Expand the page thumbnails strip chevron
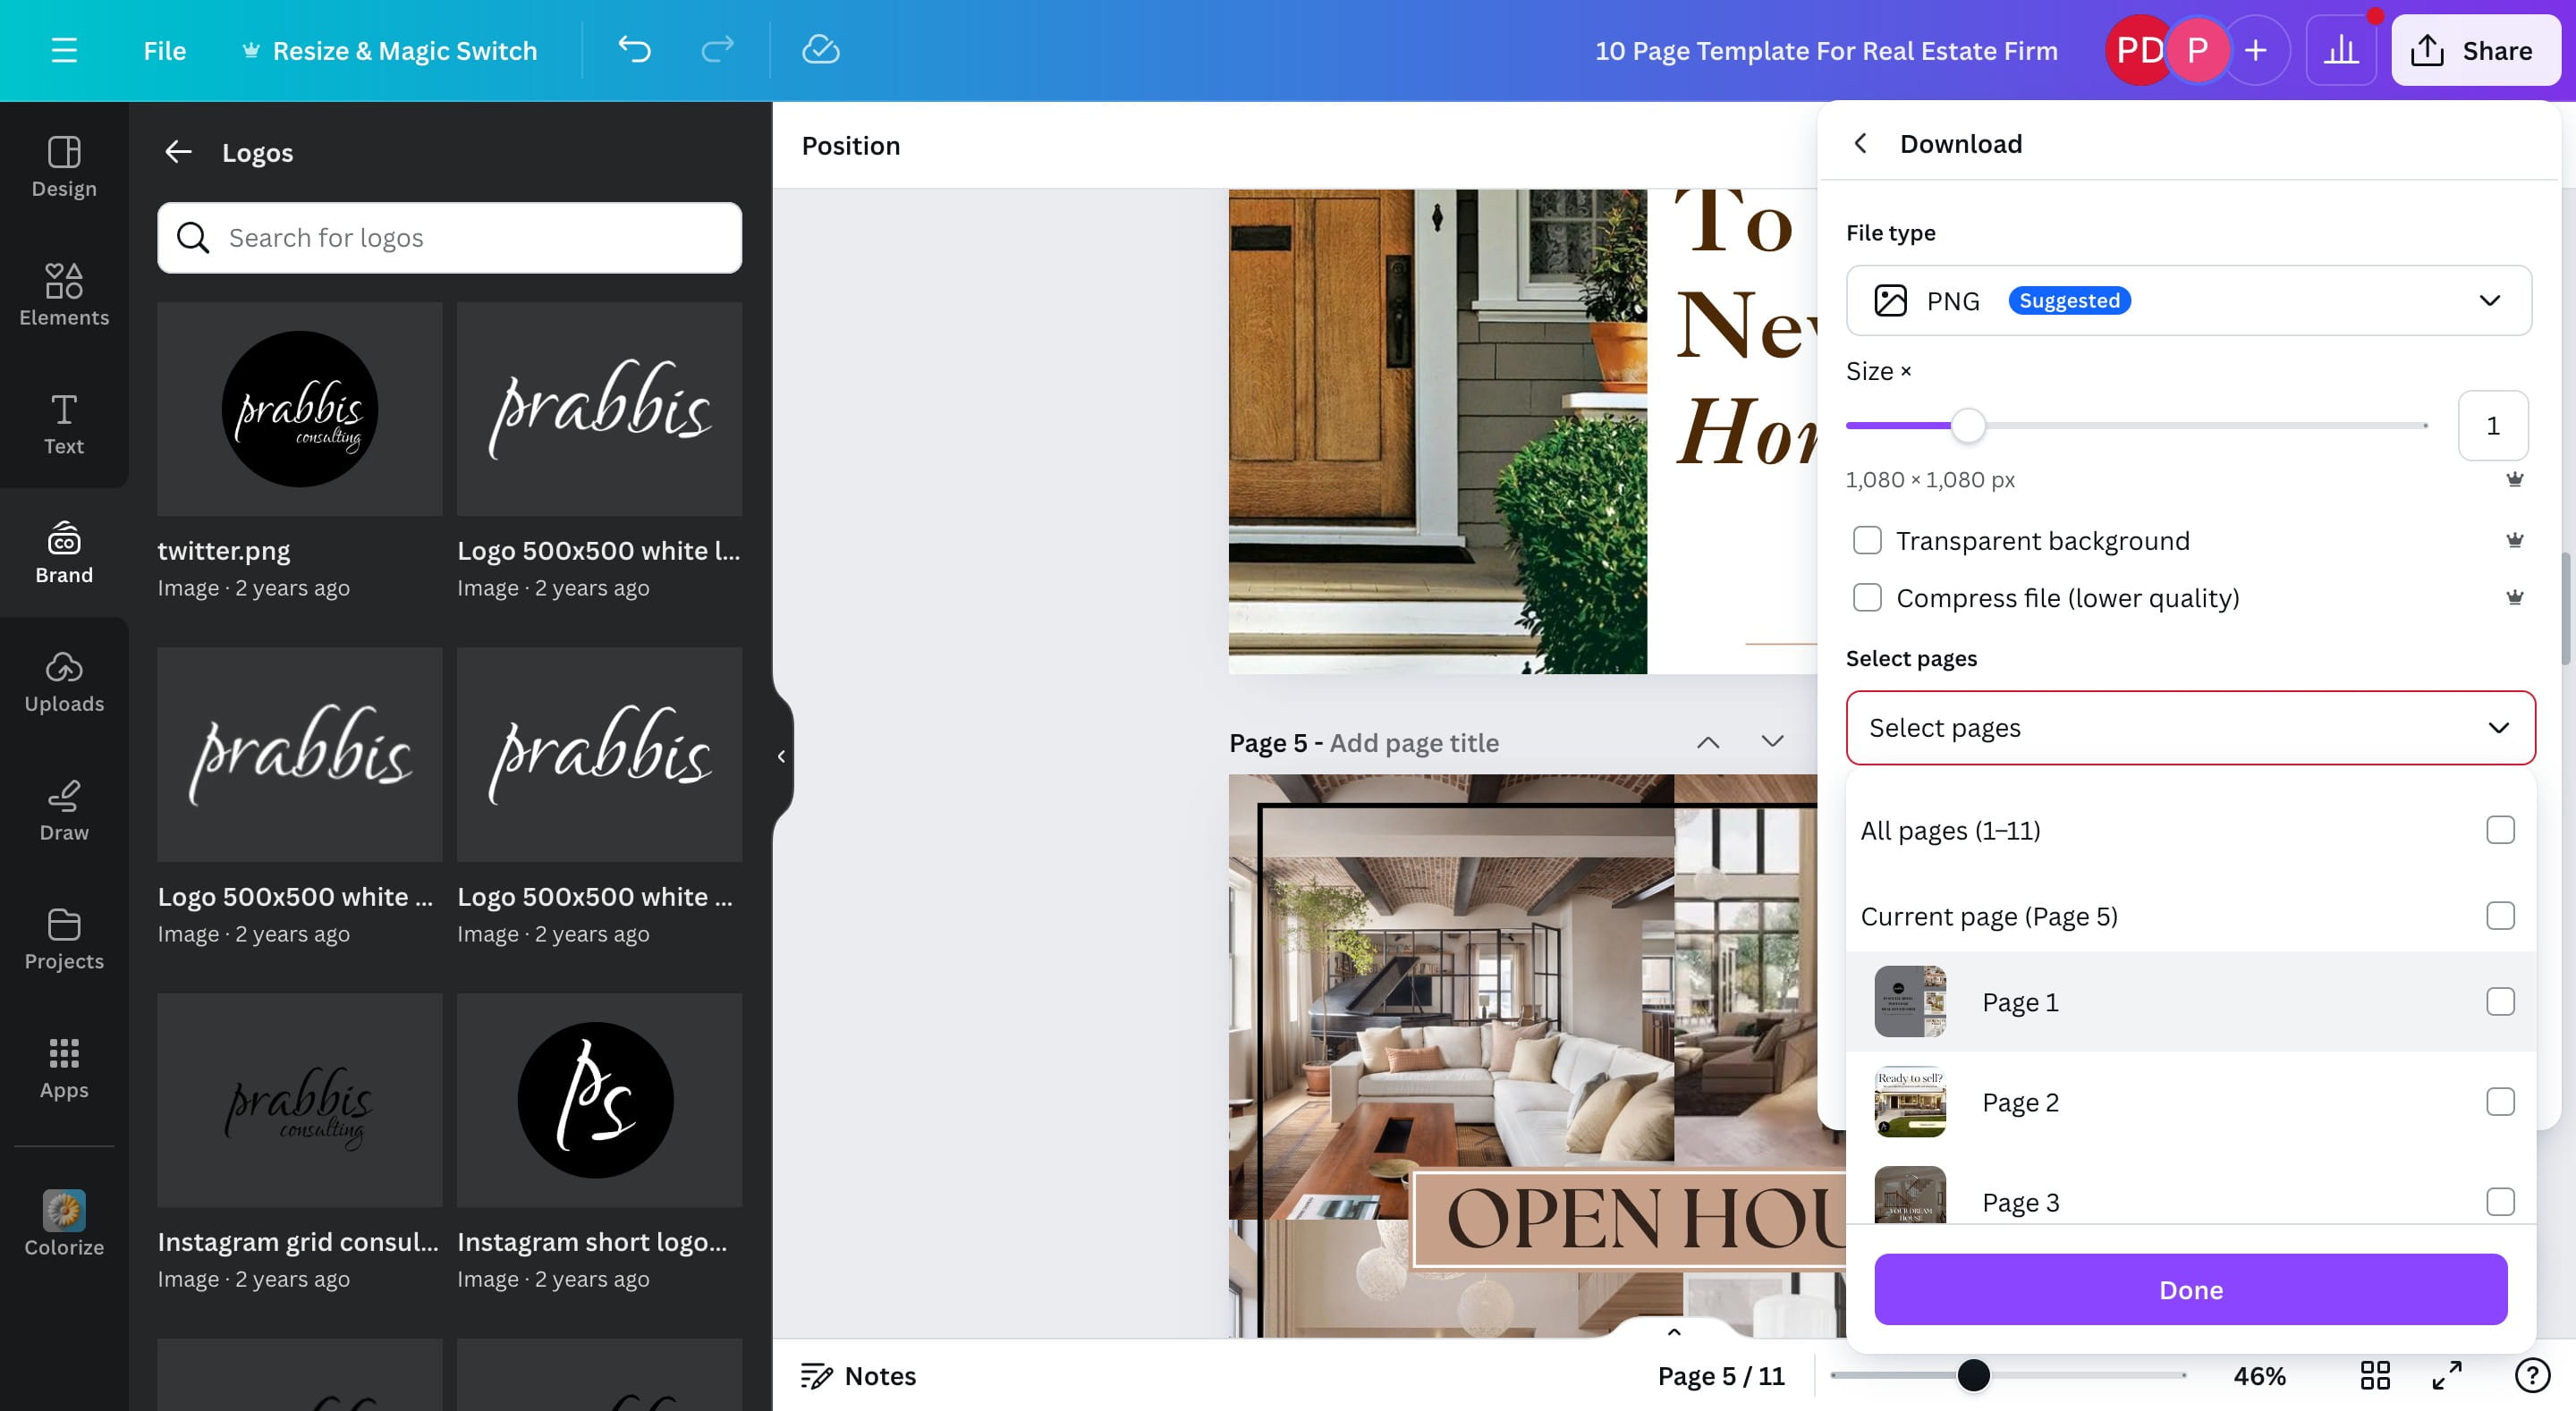2576x1411 pixels. click(1674, 1331)
